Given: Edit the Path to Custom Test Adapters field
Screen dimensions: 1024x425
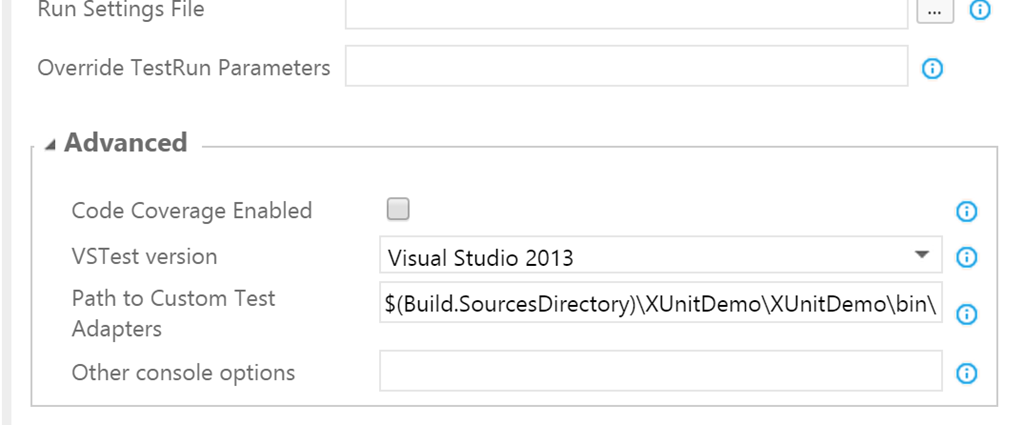Looking at the screenshot, I should tap(660, 303).
